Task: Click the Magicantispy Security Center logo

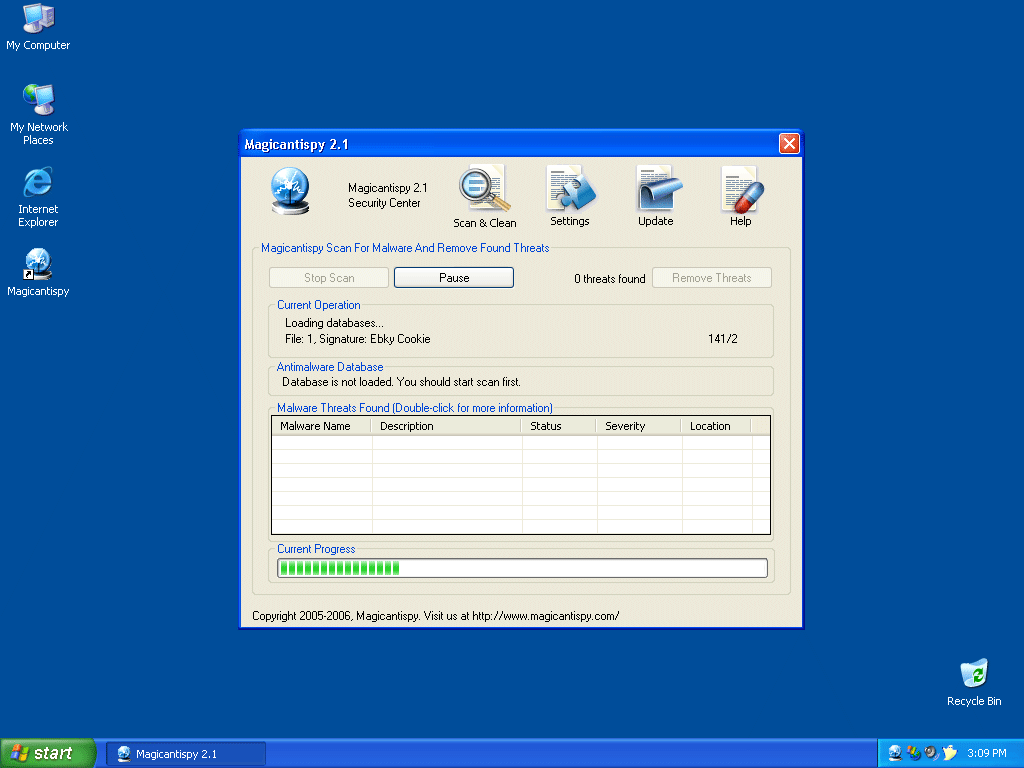Action: 291,190
